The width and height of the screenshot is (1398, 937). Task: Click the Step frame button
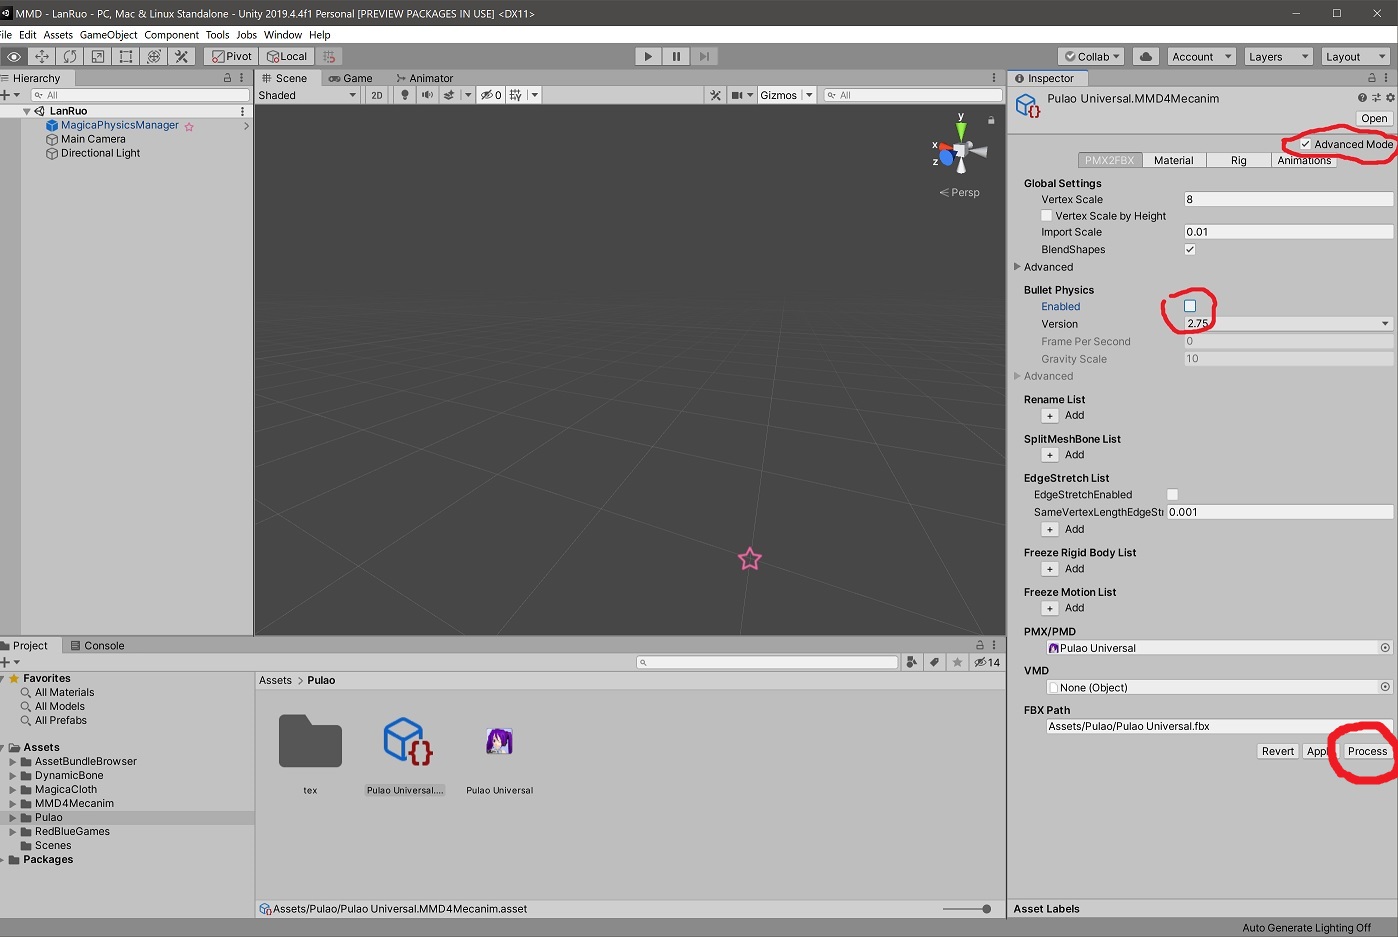pyautogui.click(x=704, y=57)
